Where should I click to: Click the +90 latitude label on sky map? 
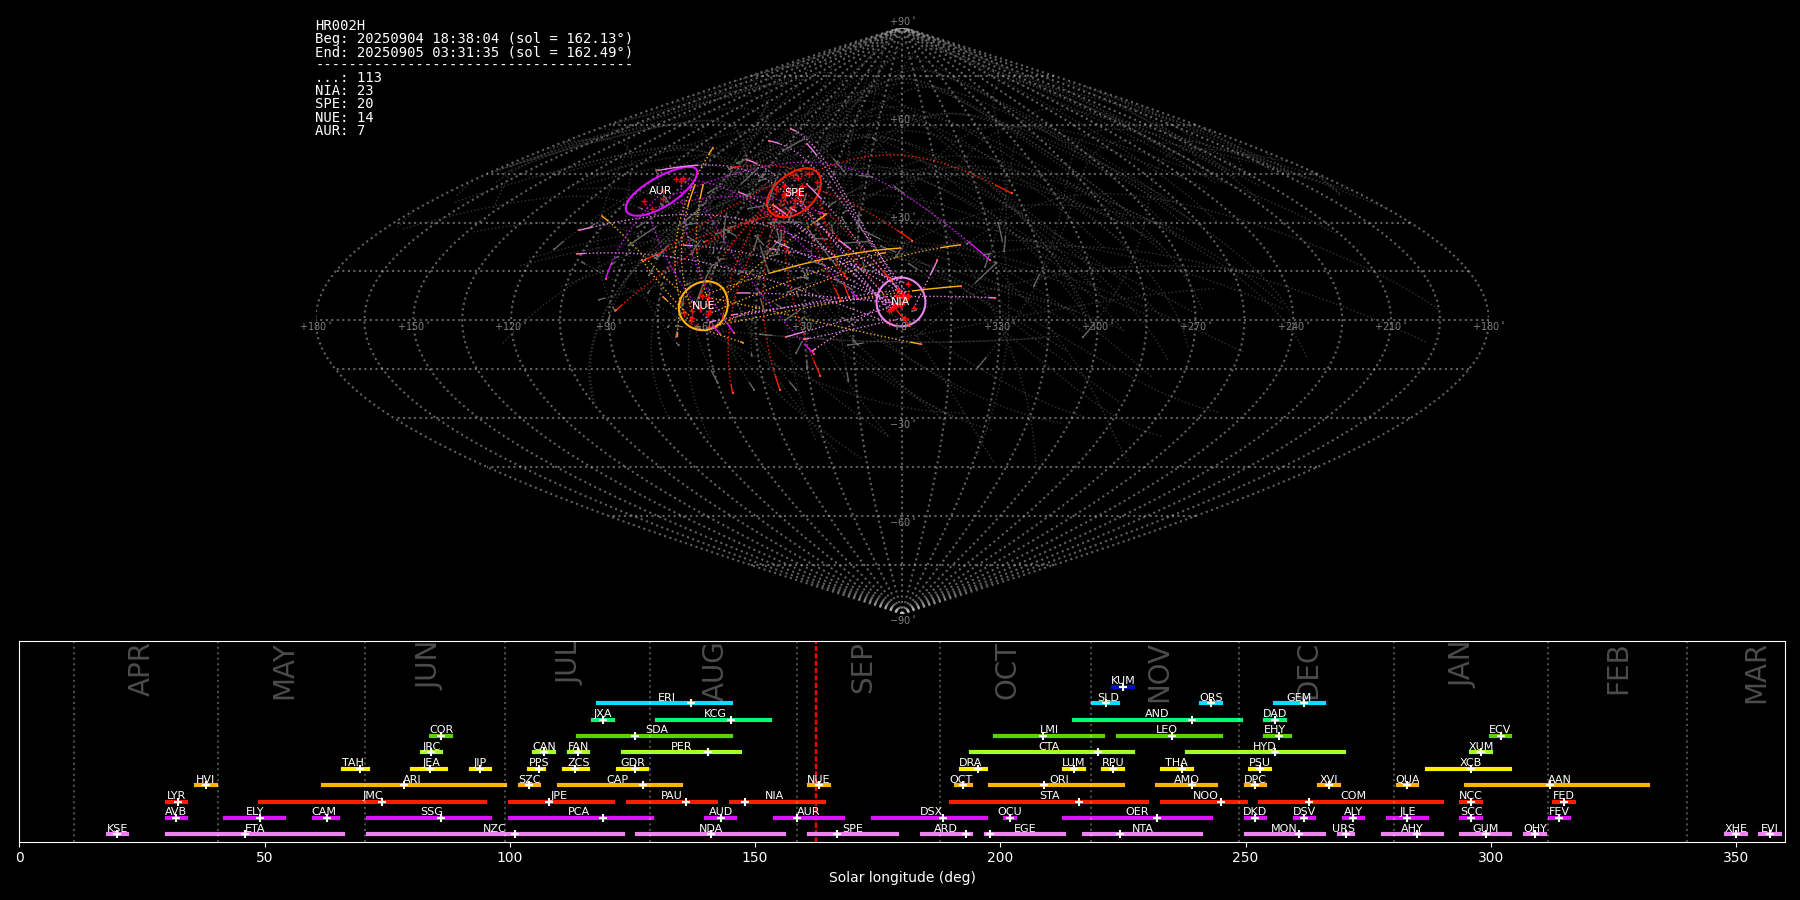click(x=902, y=21)
